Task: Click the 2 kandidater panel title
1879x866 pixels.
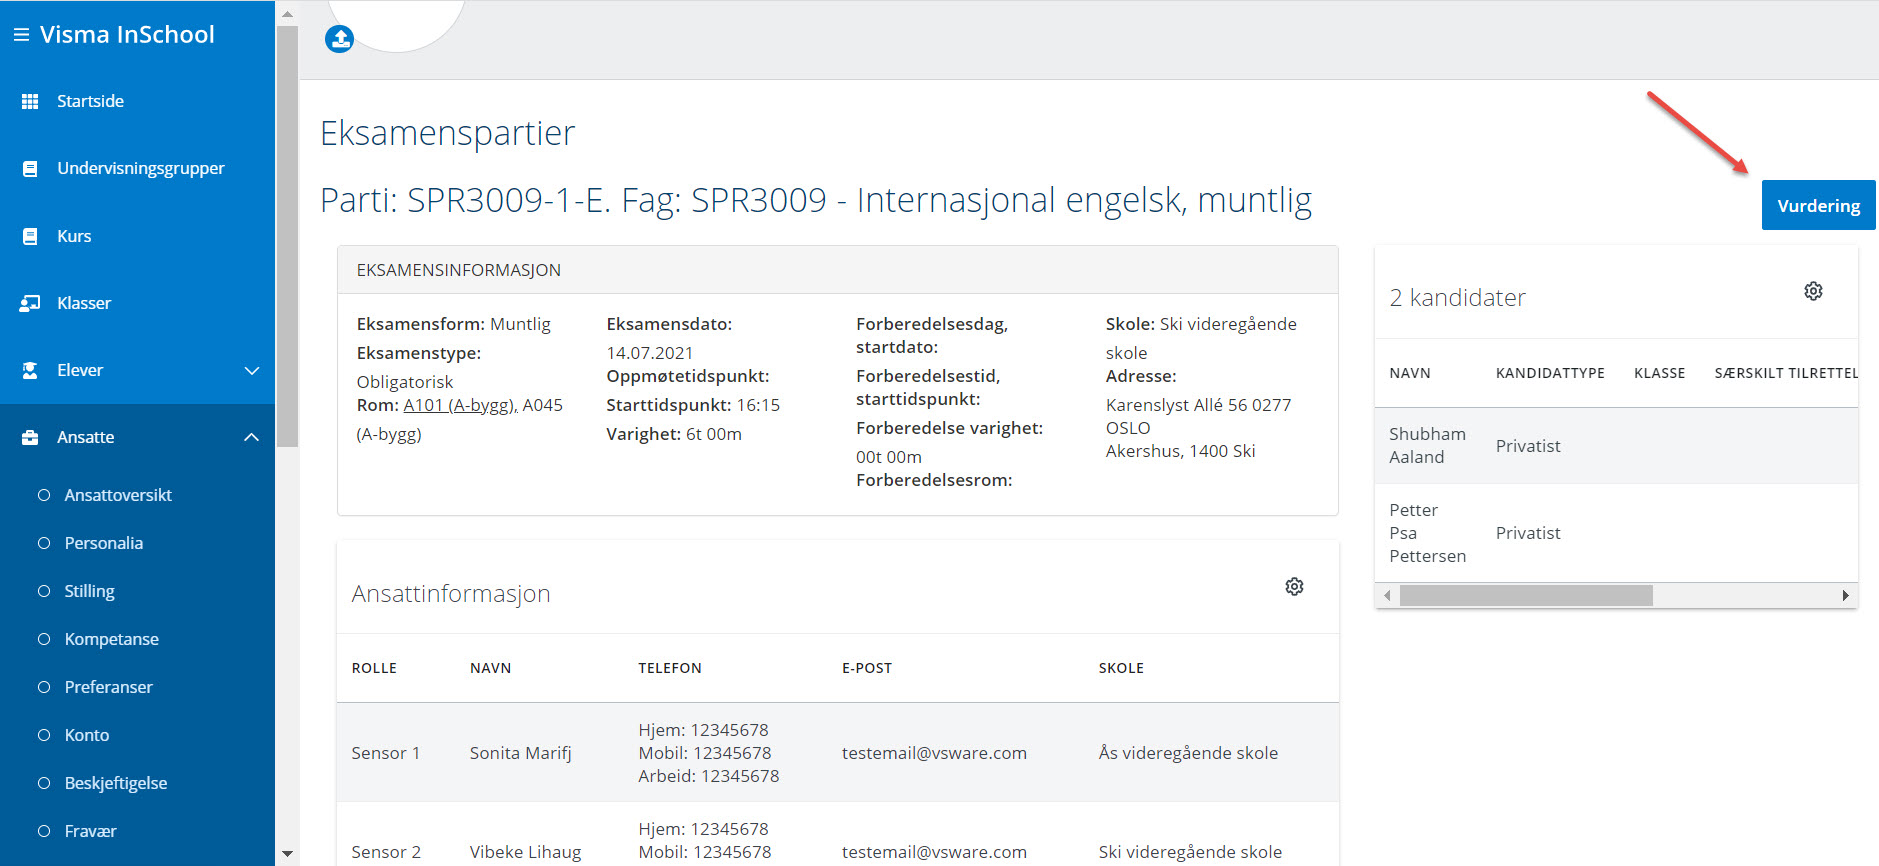Action: (1457, 297)
